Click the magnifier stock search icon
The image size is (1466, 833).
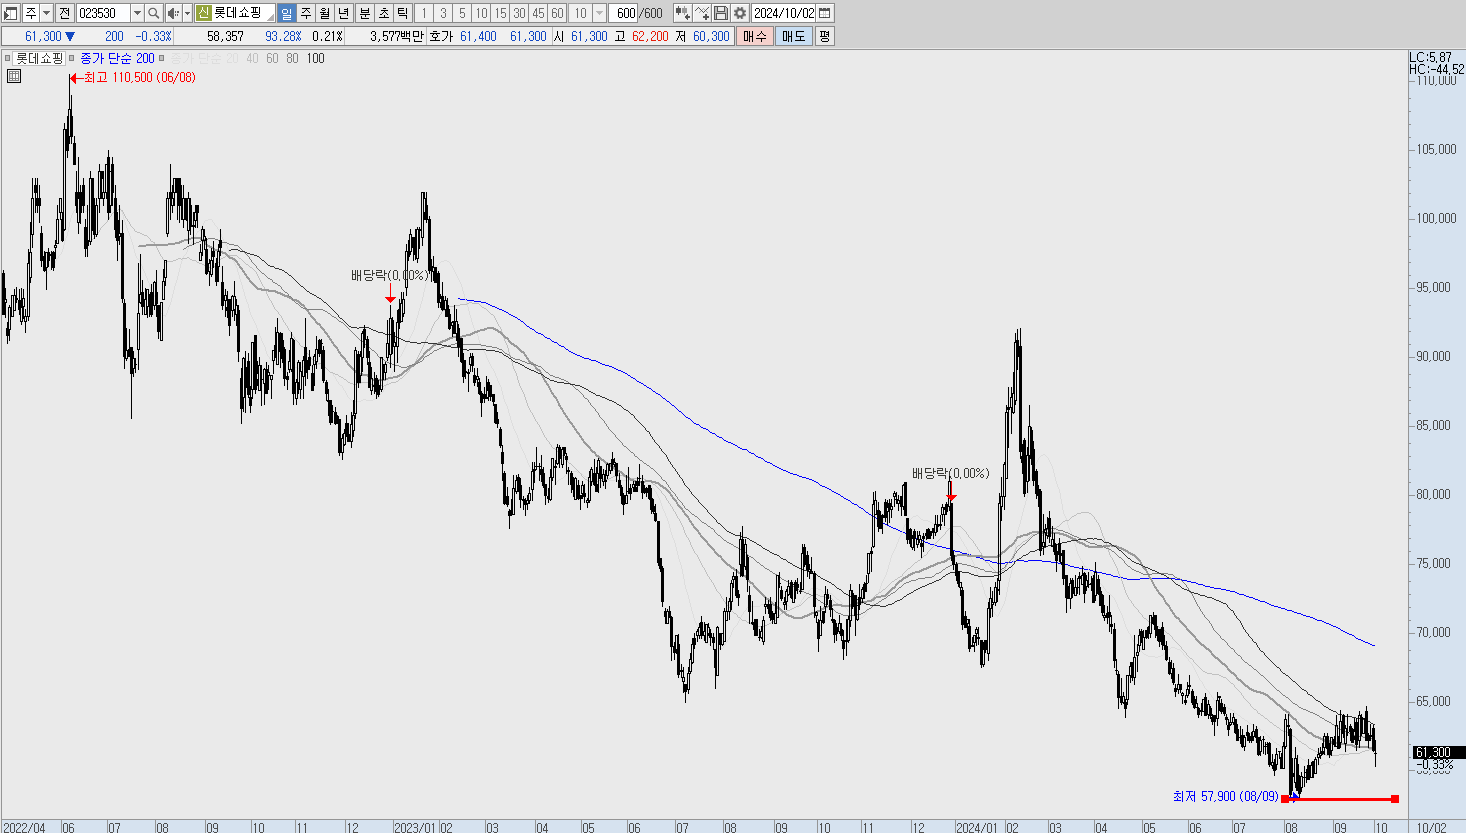(x=154, y=13)
